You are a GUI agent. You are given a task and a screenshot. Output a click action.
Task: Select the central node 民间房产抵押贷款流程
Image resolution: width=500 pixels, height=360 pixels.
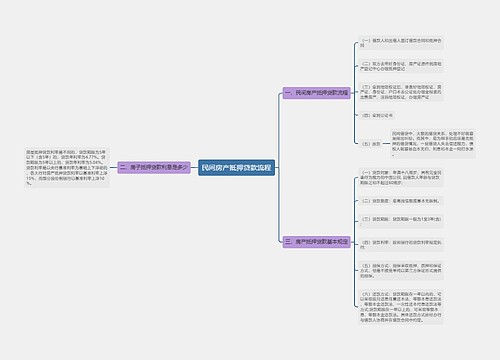point(236,167)
